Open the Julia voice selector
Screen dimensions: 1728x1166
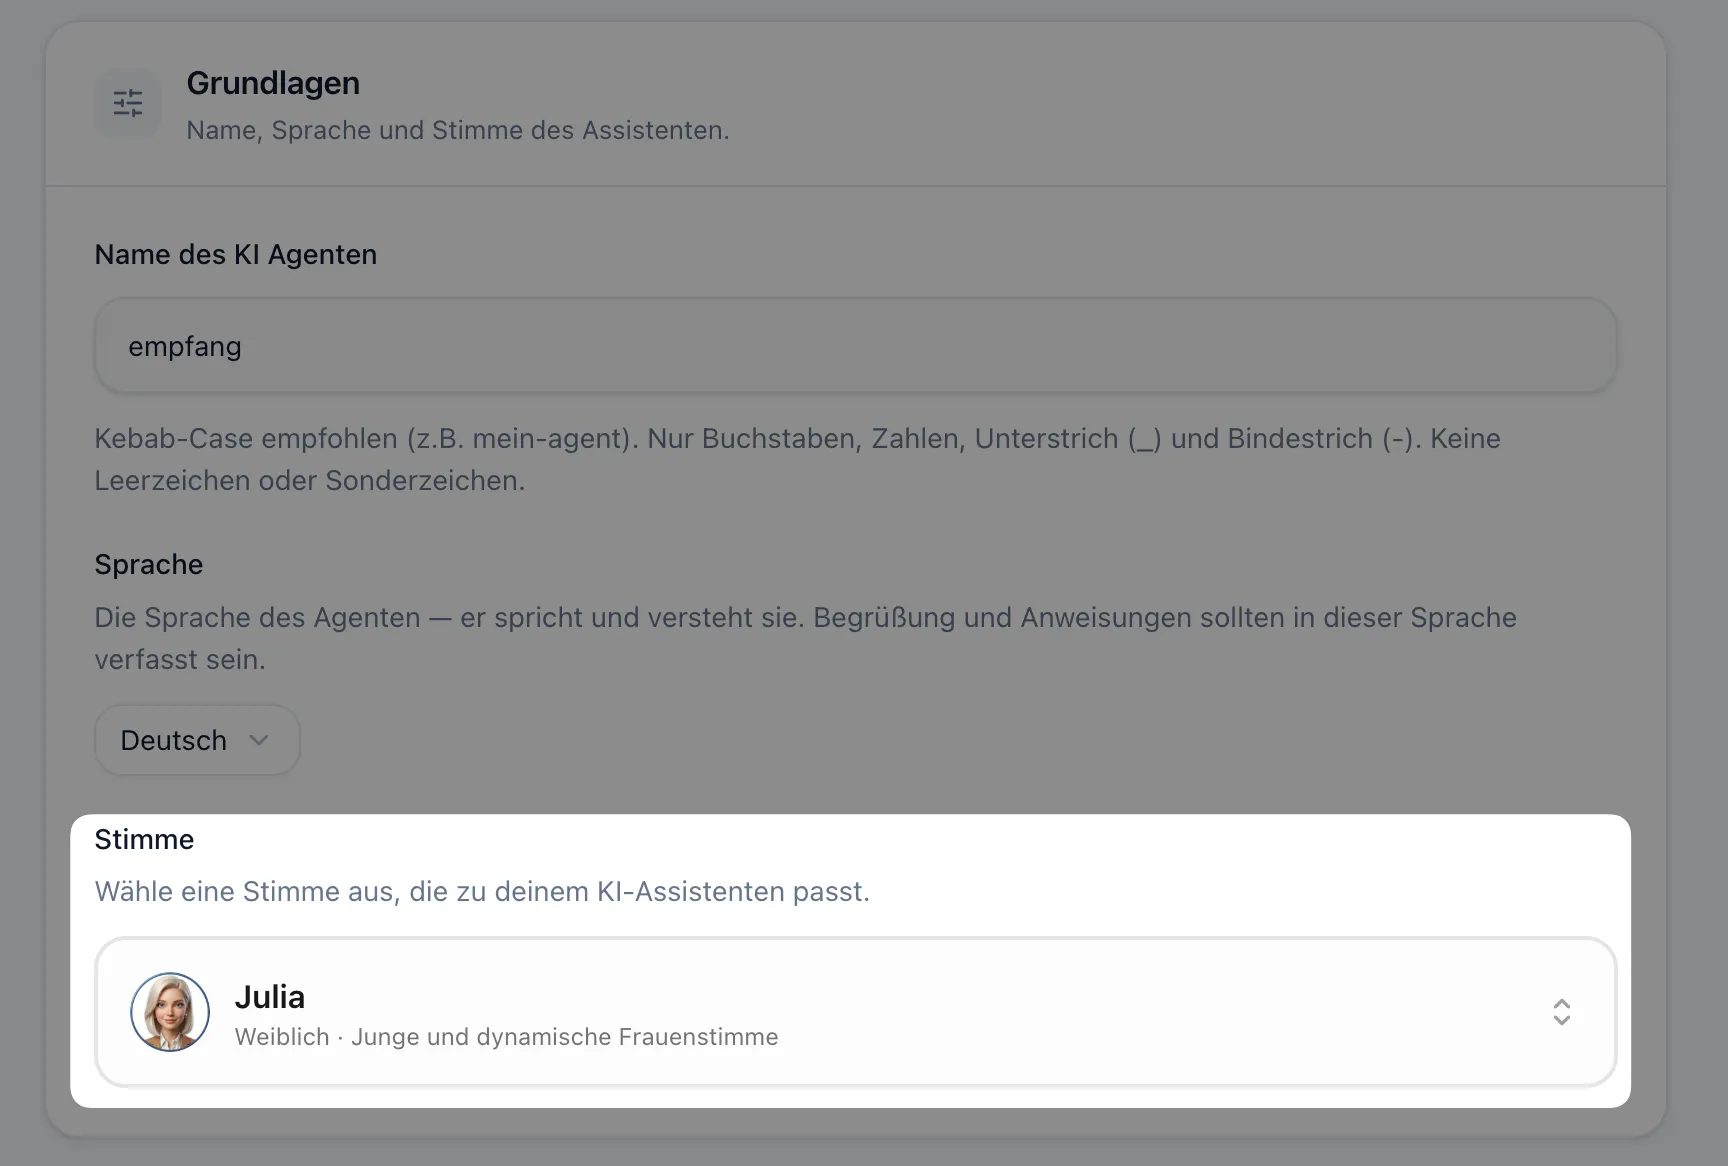coord(856,1012)
